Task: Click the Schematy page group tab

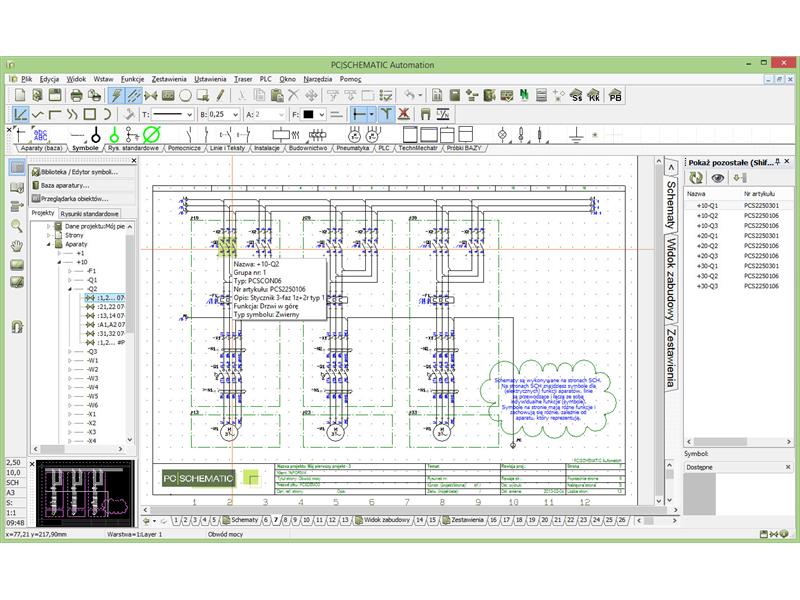Action: click(x=240, y=520)
